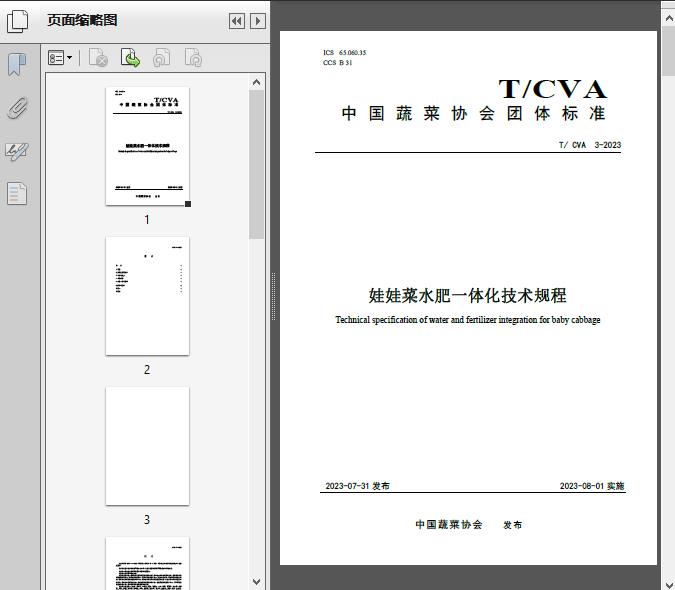Click the '发布' word beside publisher name
The height and width of the screenshot is (590, 675).
(x=512, y=525)
